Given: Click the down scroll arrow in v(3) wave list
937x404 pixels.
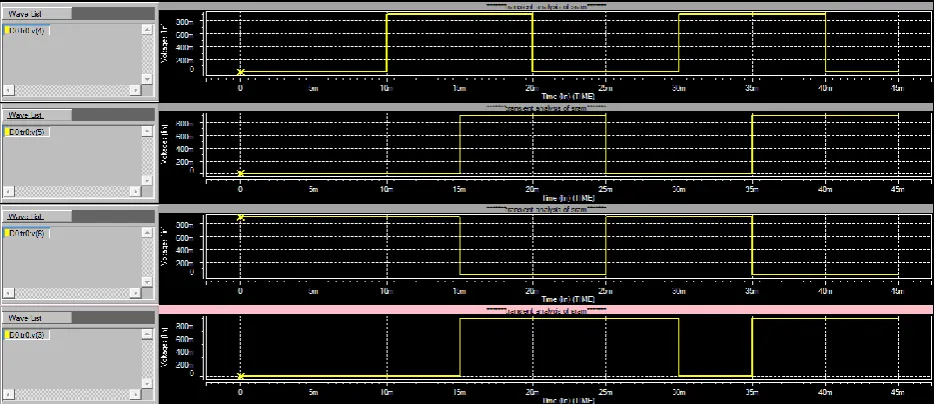Looking at the screenshot, I should [147, 384].
